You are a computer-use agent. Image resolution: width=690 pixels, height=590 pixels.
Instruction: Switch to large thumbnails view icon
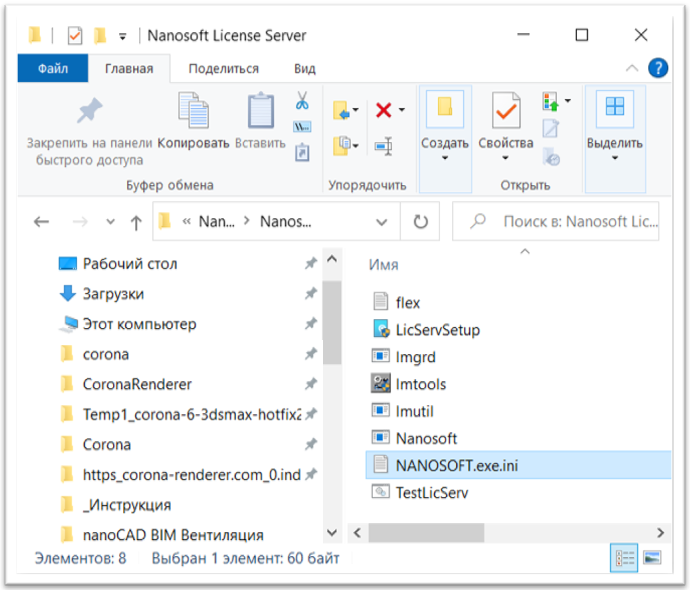pyautogui.click(x=652, y=558)
